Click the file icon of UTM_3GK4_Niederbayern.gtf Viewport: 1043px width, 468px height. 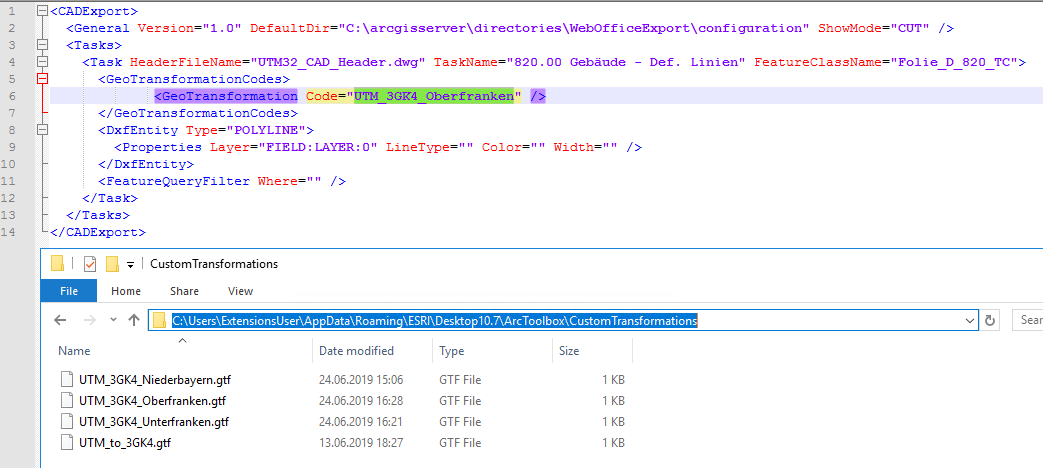pos(67,380)
